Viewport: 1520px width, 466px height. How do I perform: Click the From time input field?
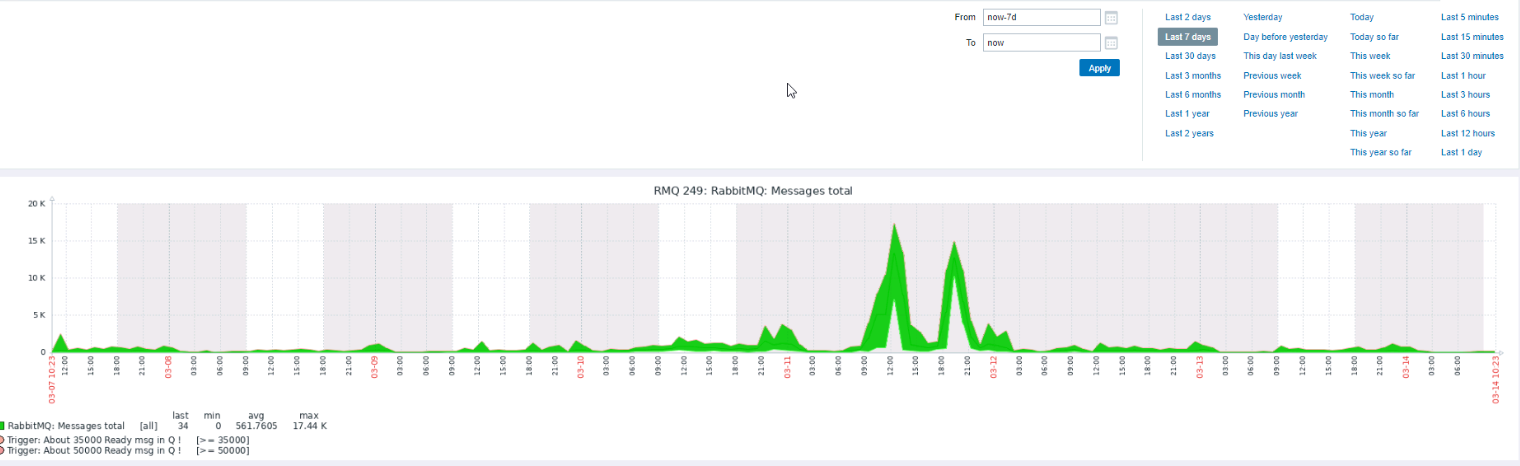coord(1042,17)
